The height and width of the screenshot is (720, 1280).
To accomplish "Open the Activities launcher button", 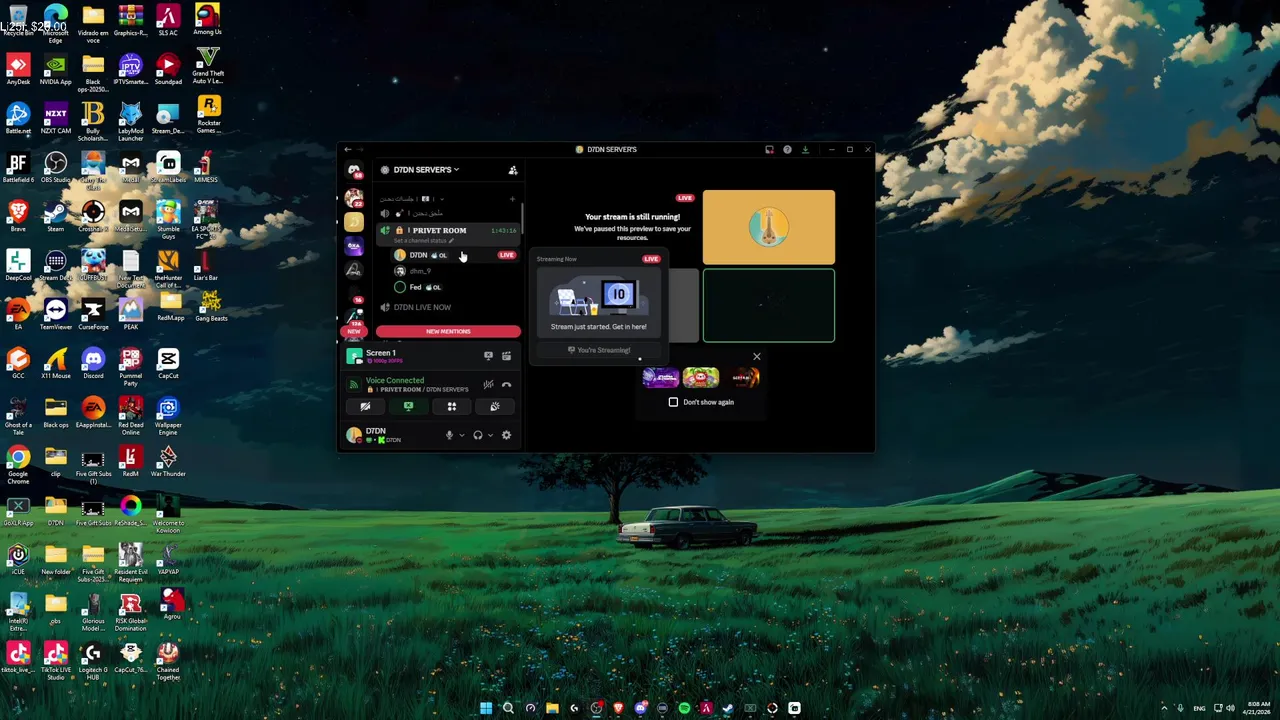I will [451, 407].
